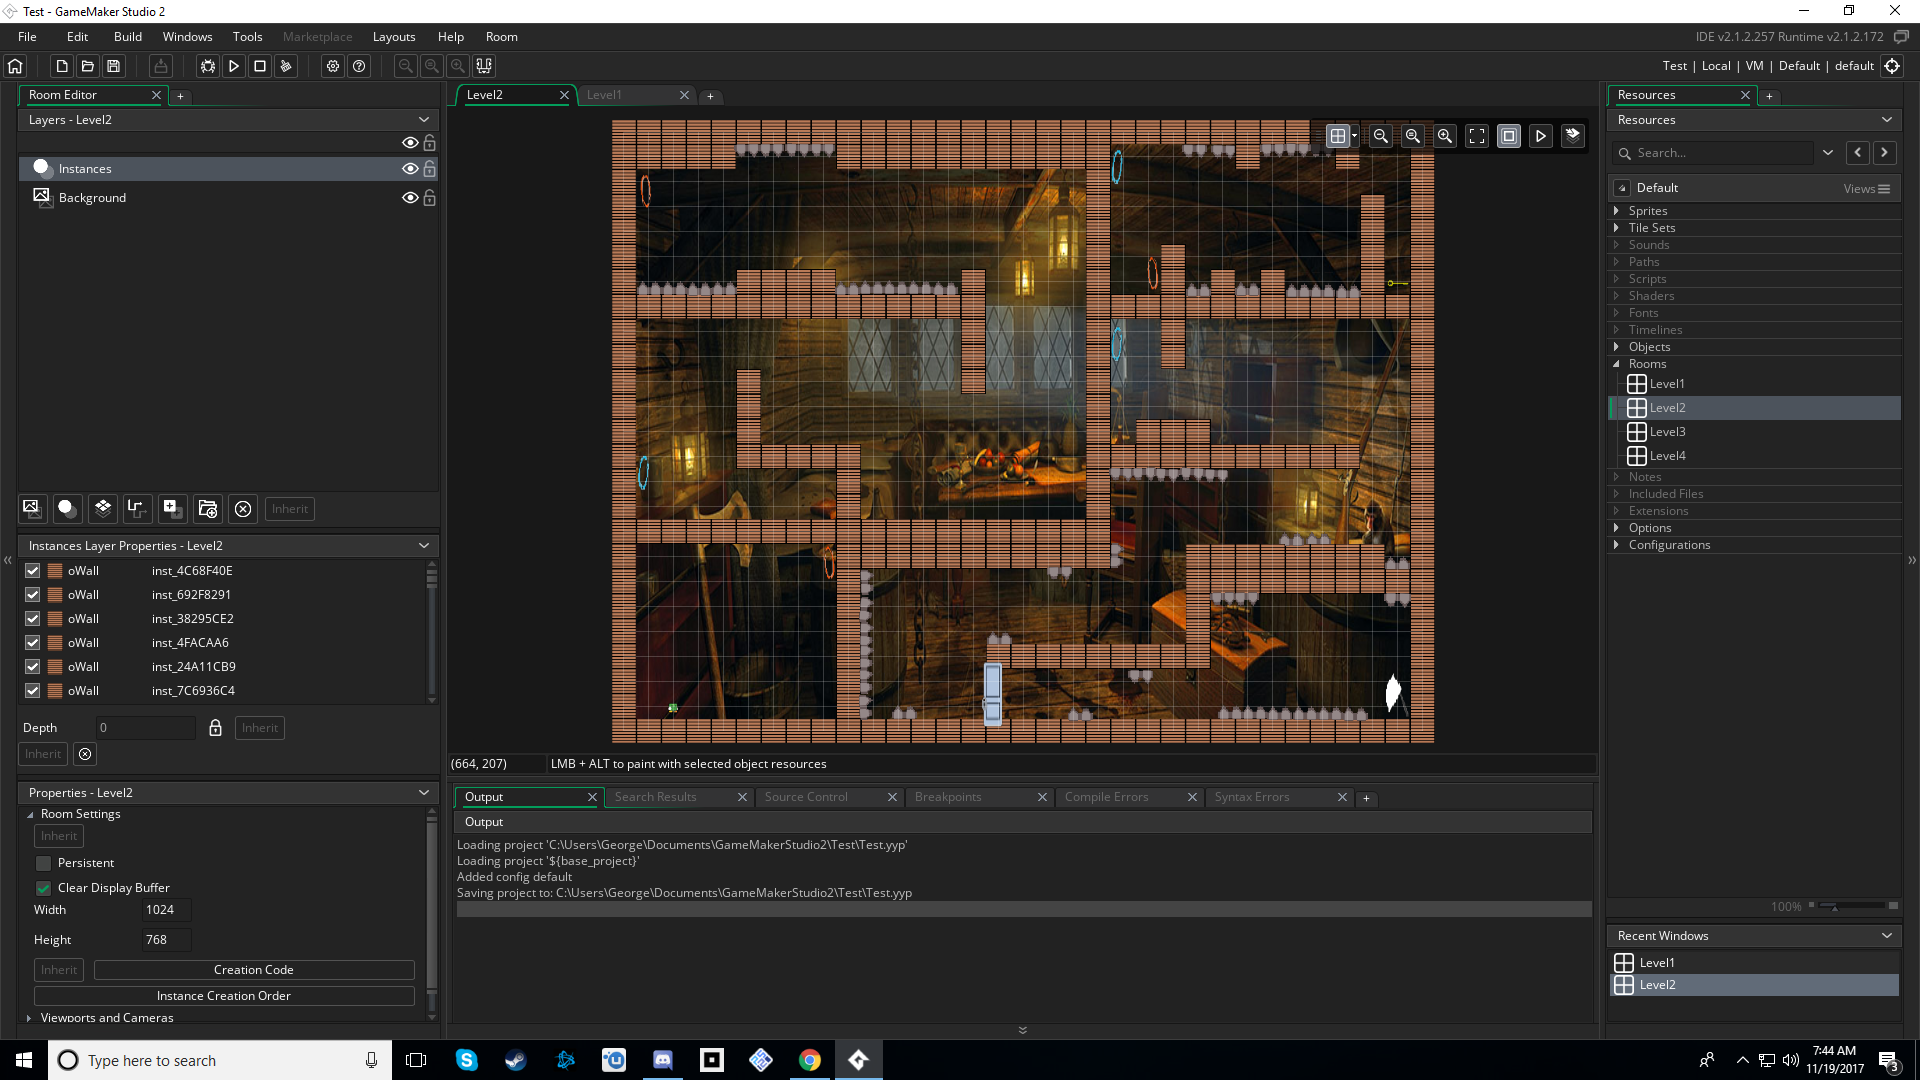
Task: Enable the Persistent checkbox
Action: (44, 863)
